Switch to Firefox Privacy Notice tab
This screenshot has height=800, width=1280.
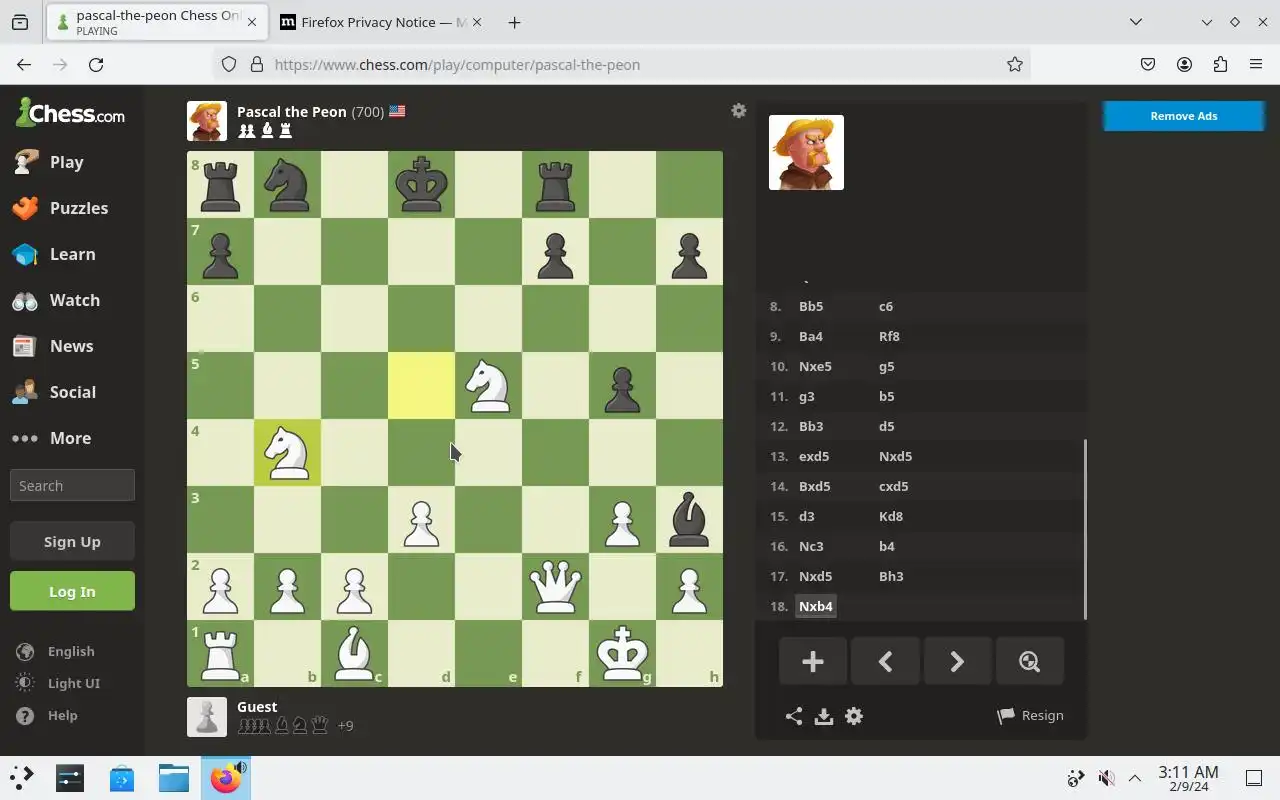pyautogui.click(x=381, y=22)
